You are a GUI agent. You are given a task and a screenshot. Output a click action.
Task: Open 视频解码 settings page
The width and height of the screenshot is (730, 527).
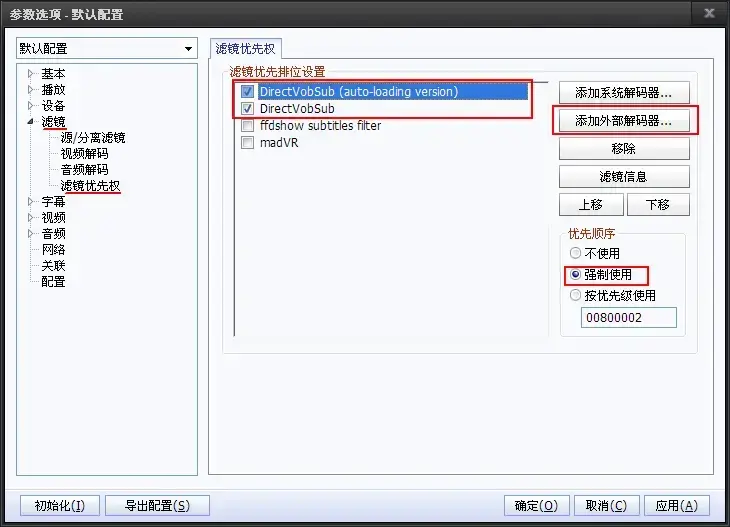click(84, 154)
